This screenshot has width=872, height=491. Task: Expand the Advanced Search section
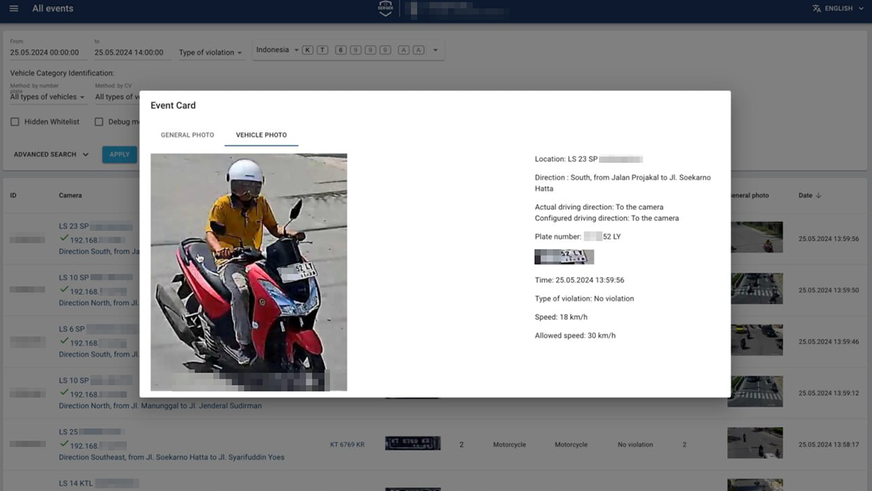click(x=51, y=155)
